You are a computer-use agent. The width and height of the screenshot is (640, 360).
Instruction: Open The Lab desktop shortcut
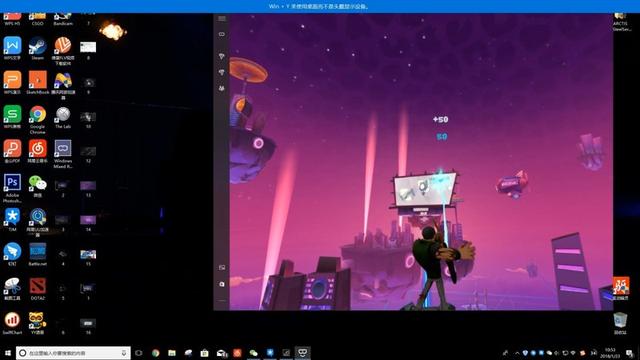point(63,118)
